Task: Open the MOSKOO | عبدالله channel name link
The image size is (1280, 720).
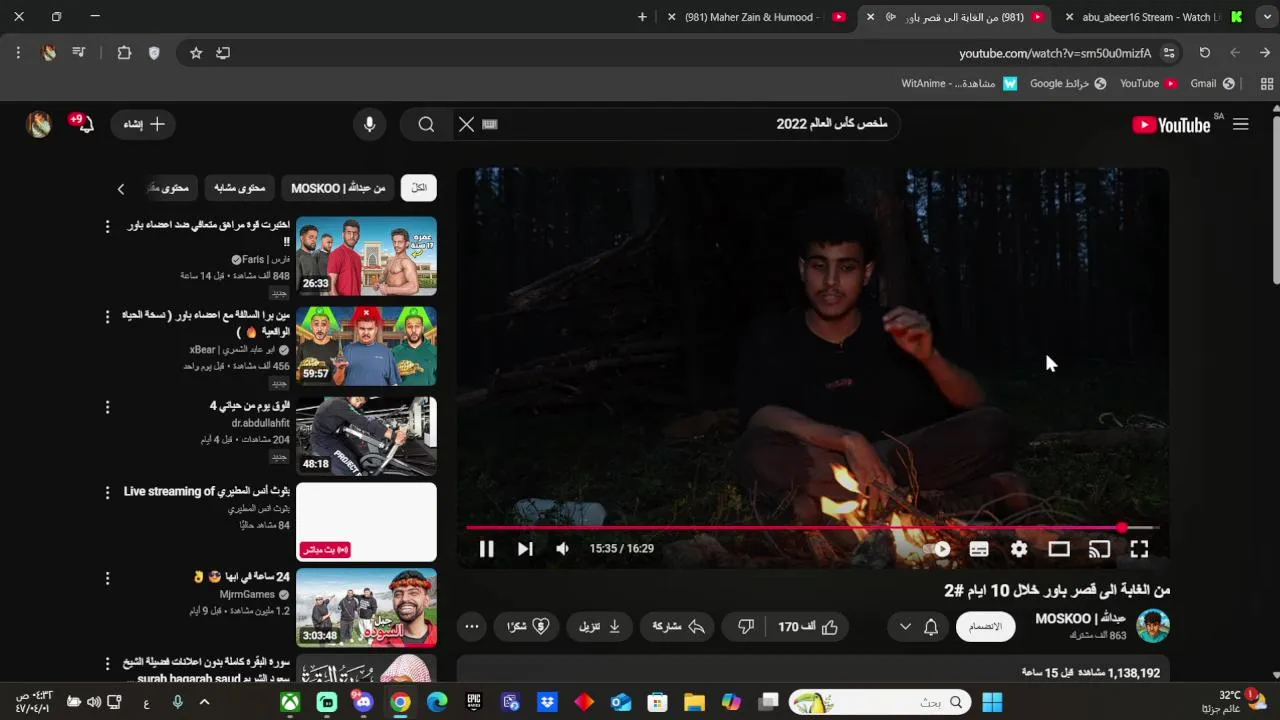Action: tap(1080, 619)
